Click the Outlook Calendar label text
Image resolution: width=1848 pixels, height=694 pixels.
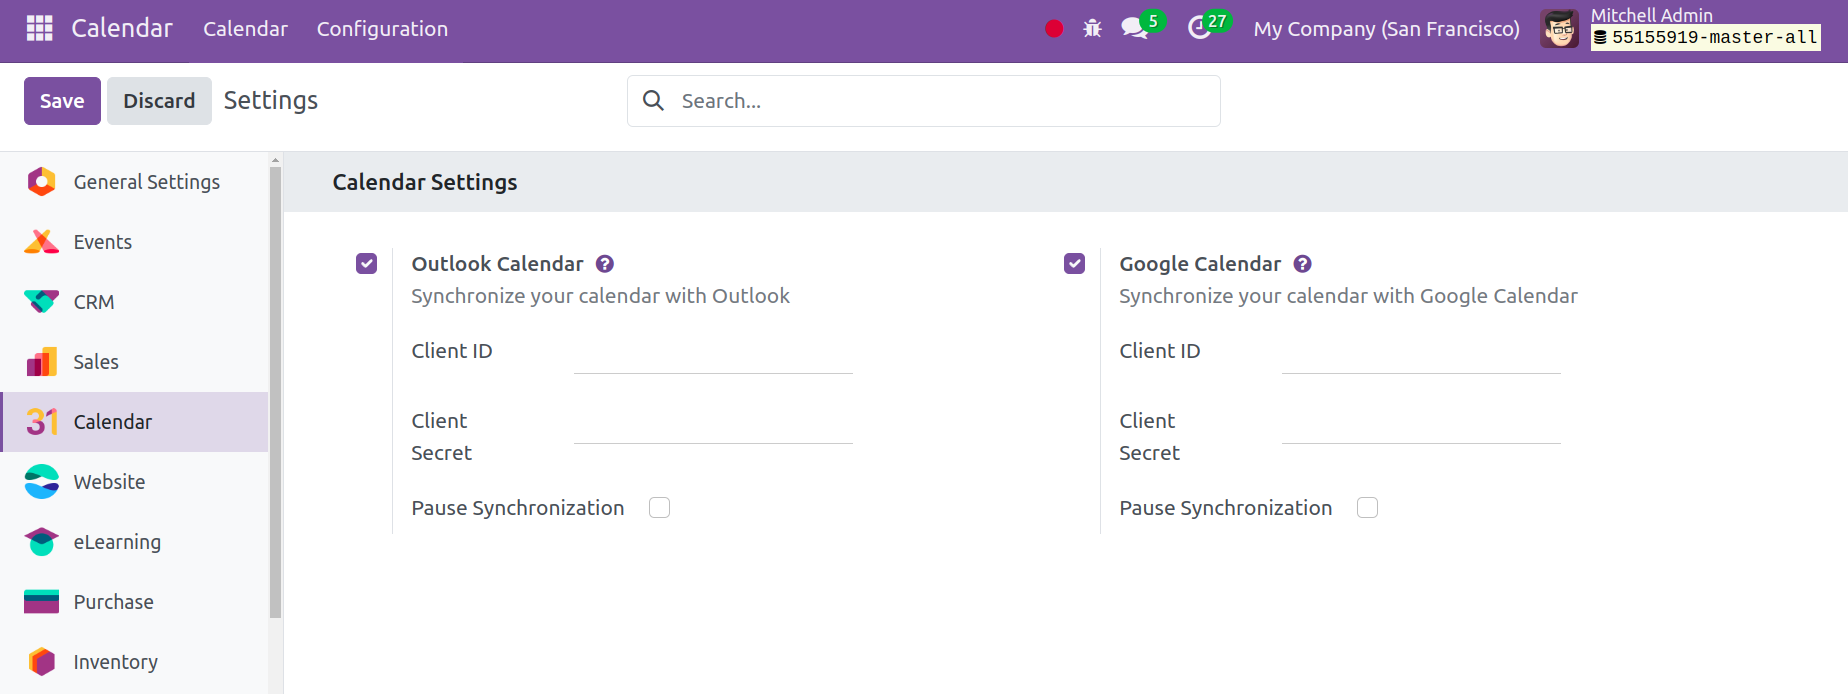(x=497, y=264)
